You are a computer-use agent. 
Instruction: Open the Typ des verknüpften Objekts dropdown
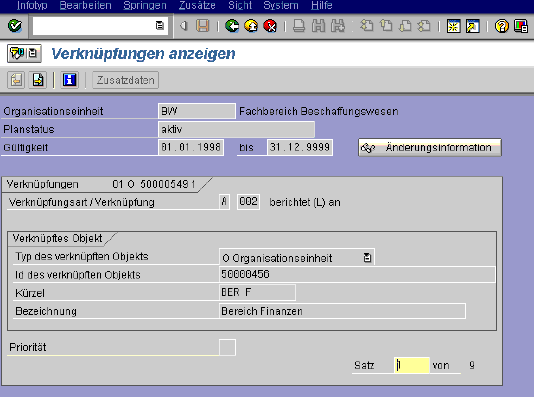pos(367,258)
